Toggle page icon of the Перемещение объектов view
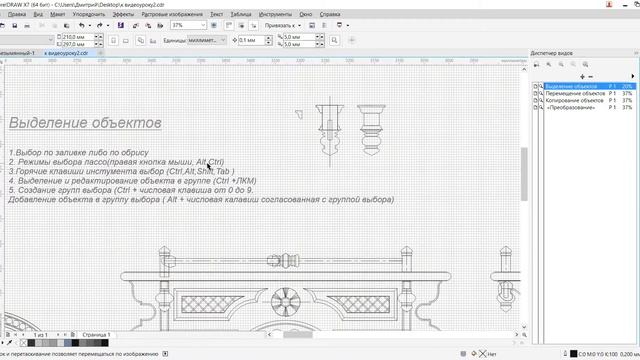640x360 pixels. point(536,93)
